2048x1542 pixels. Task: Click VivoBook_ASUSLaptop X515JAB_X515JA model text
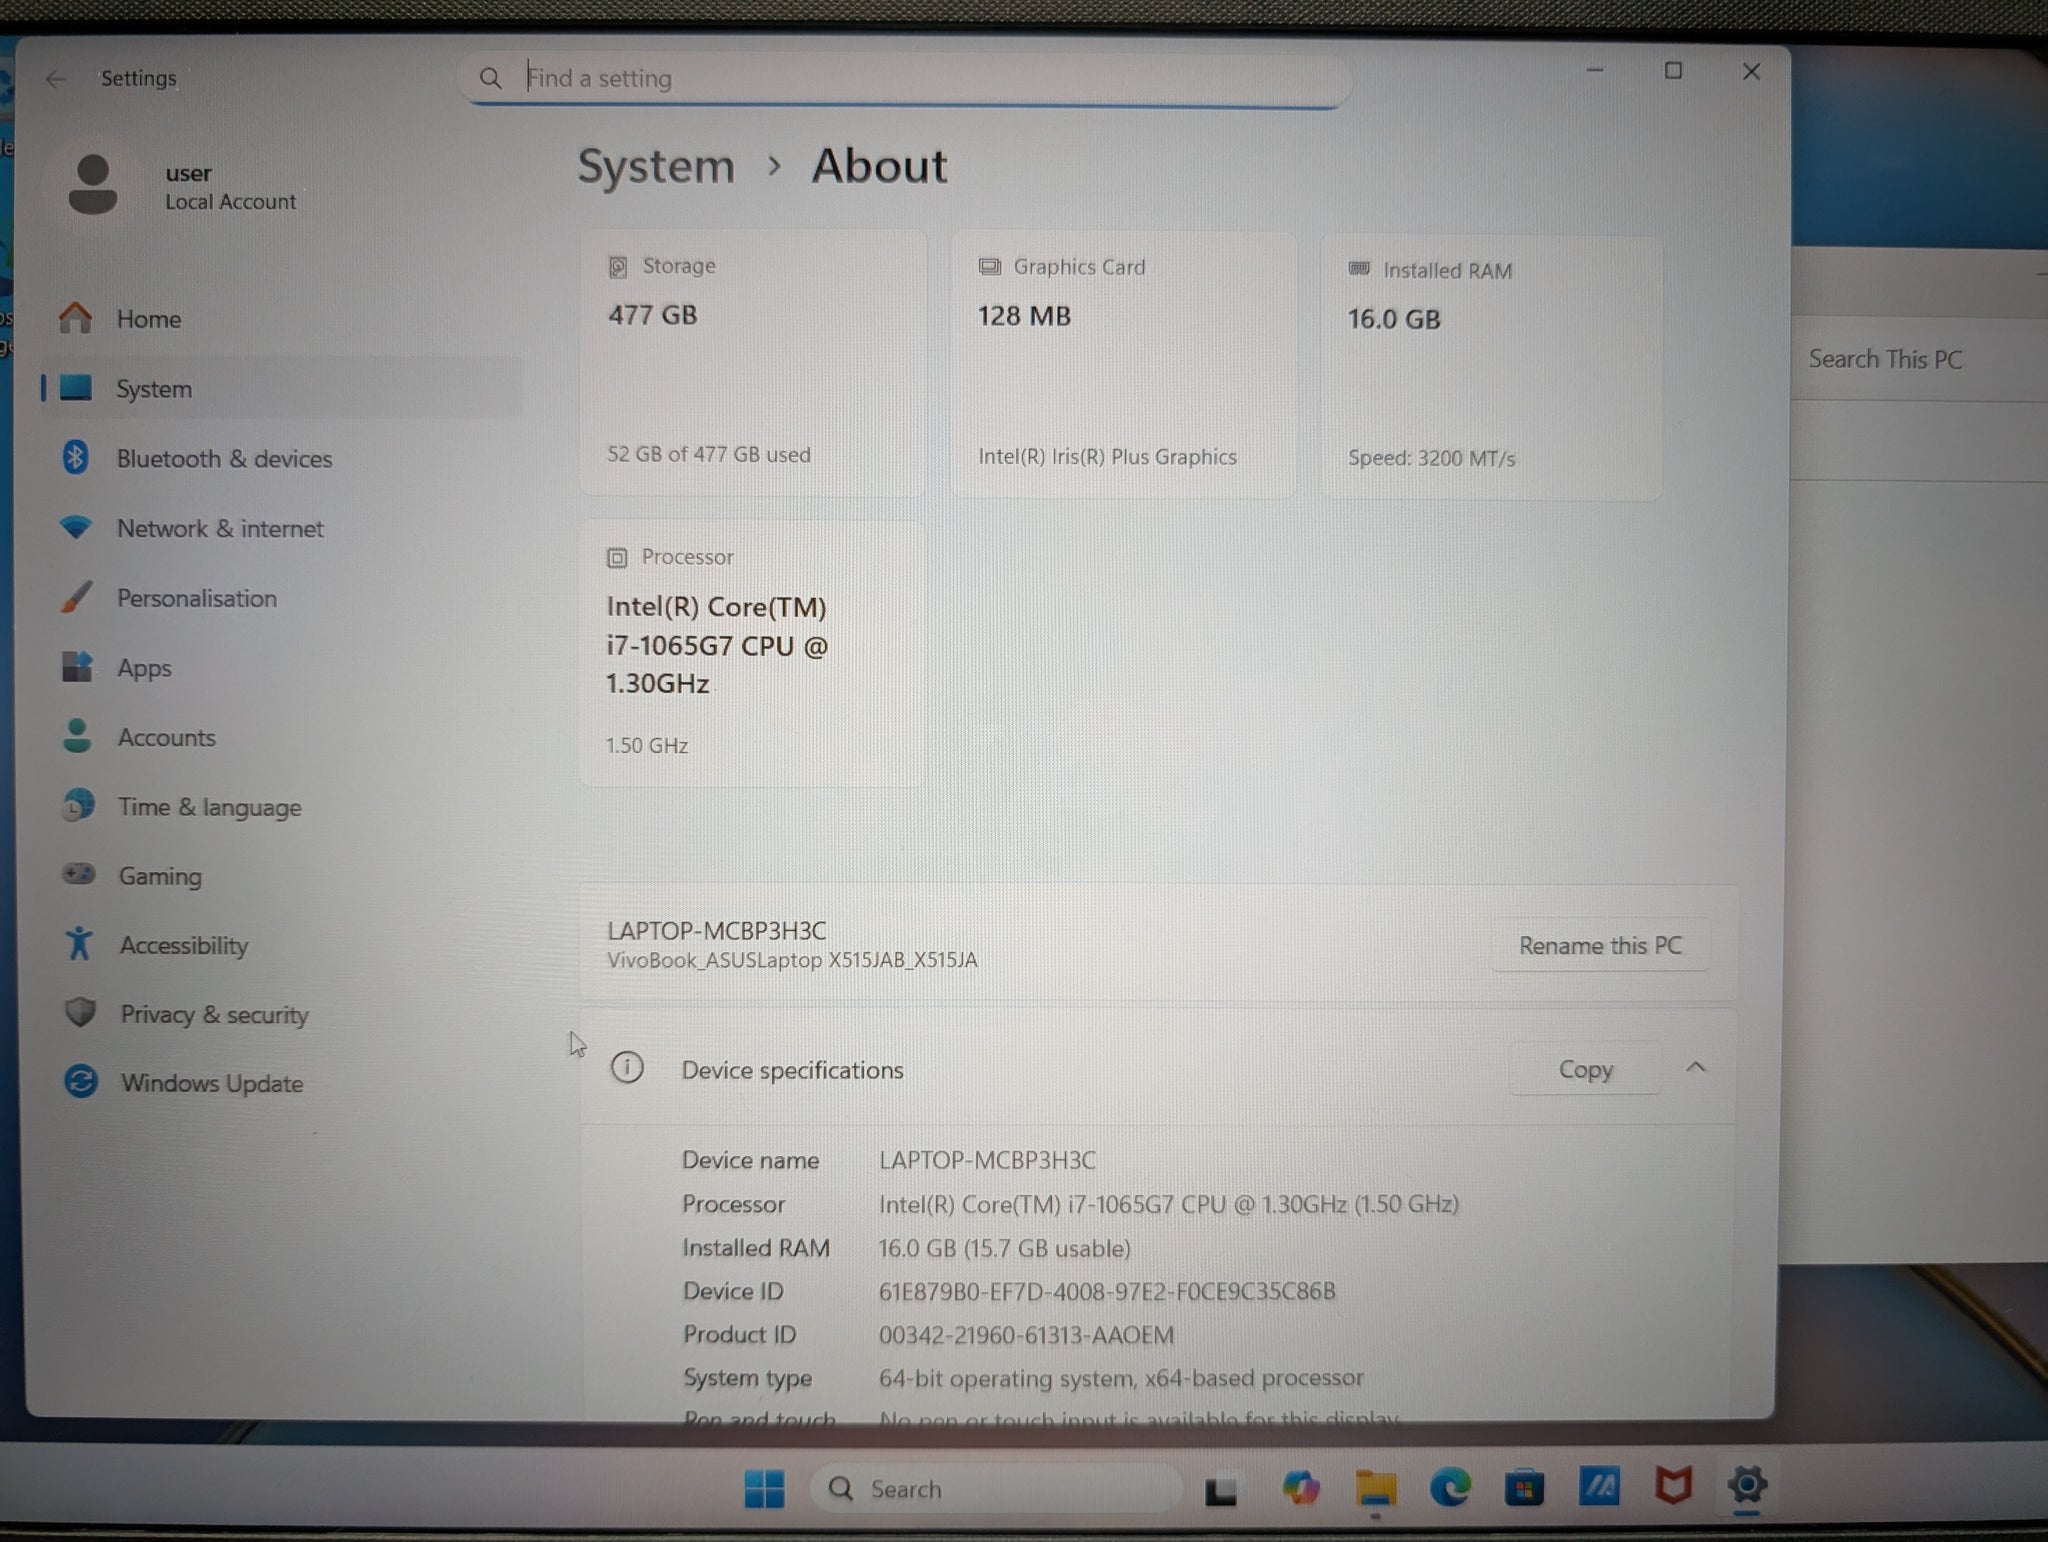click(792, 960)
